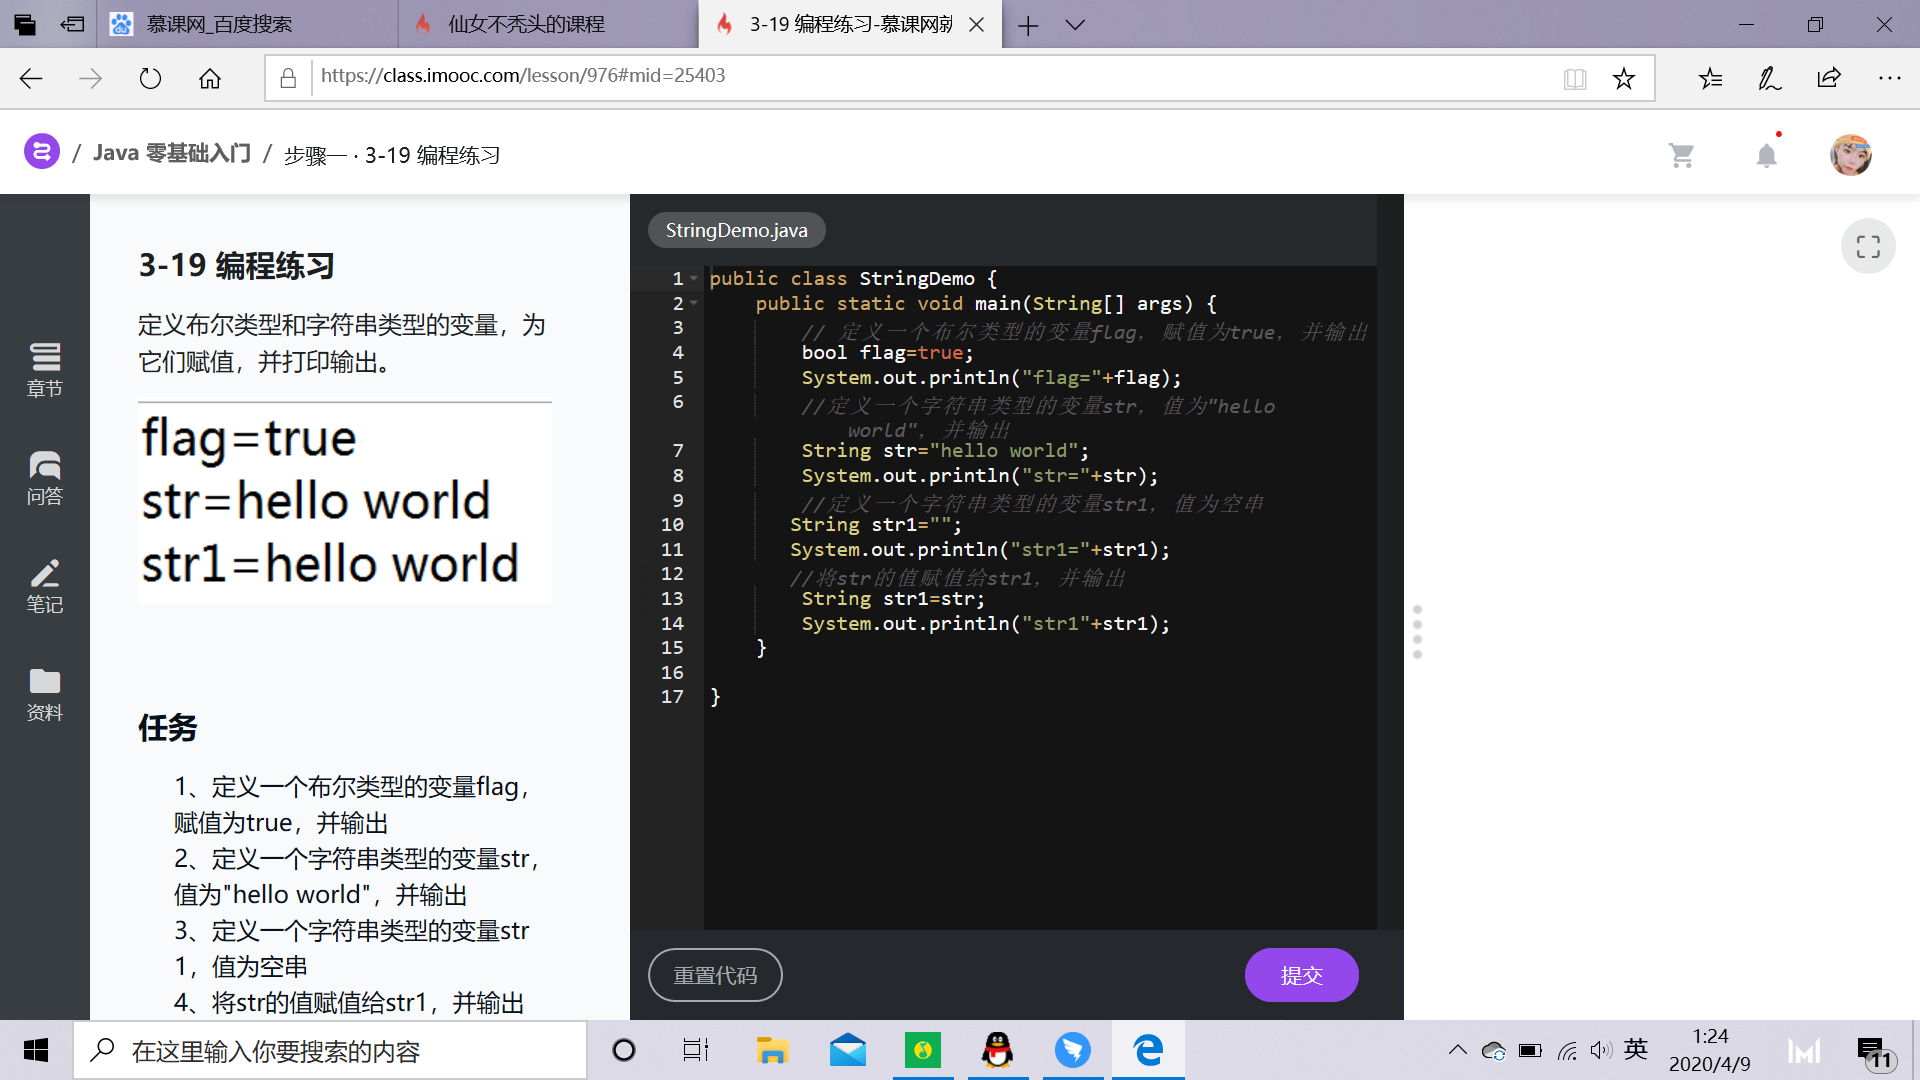Click the clock showing 1:24
1920x1080 pixels.
1710,1036
